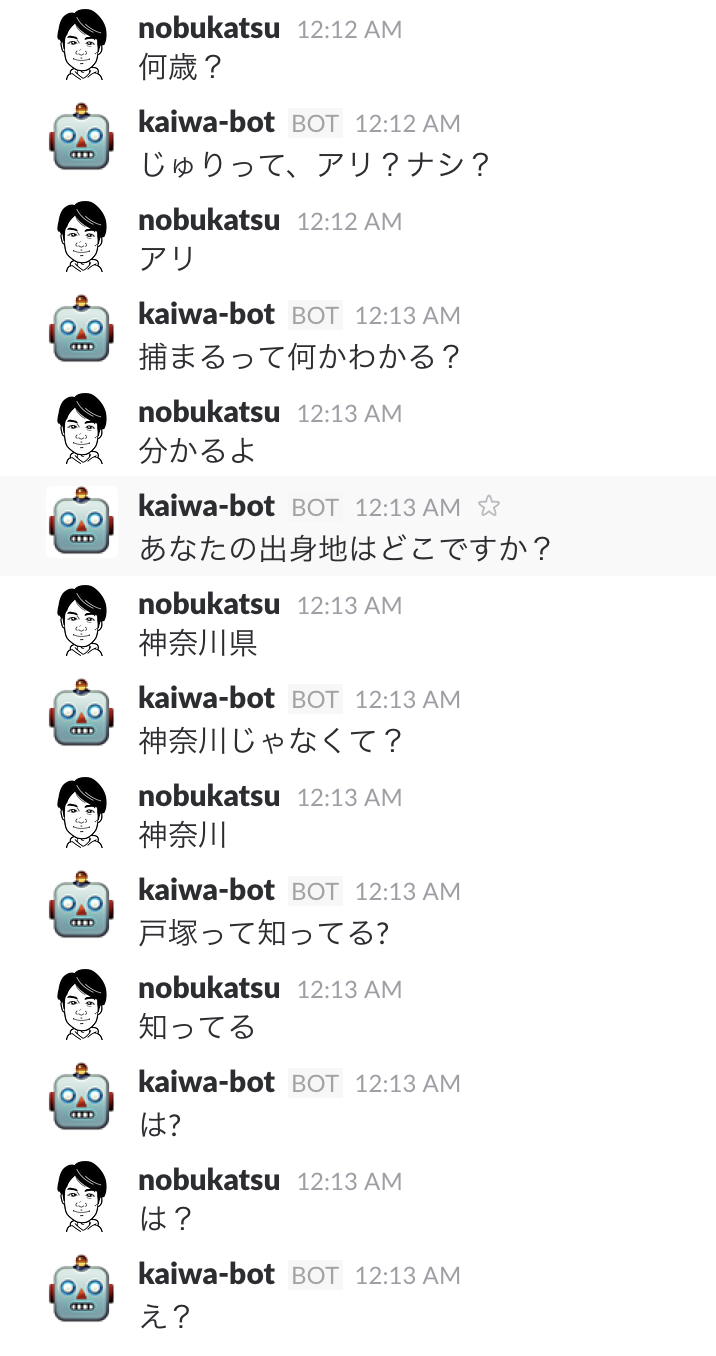Click the robot avatar next to 「じゅりって、アリ？ナシ？」

81,139
